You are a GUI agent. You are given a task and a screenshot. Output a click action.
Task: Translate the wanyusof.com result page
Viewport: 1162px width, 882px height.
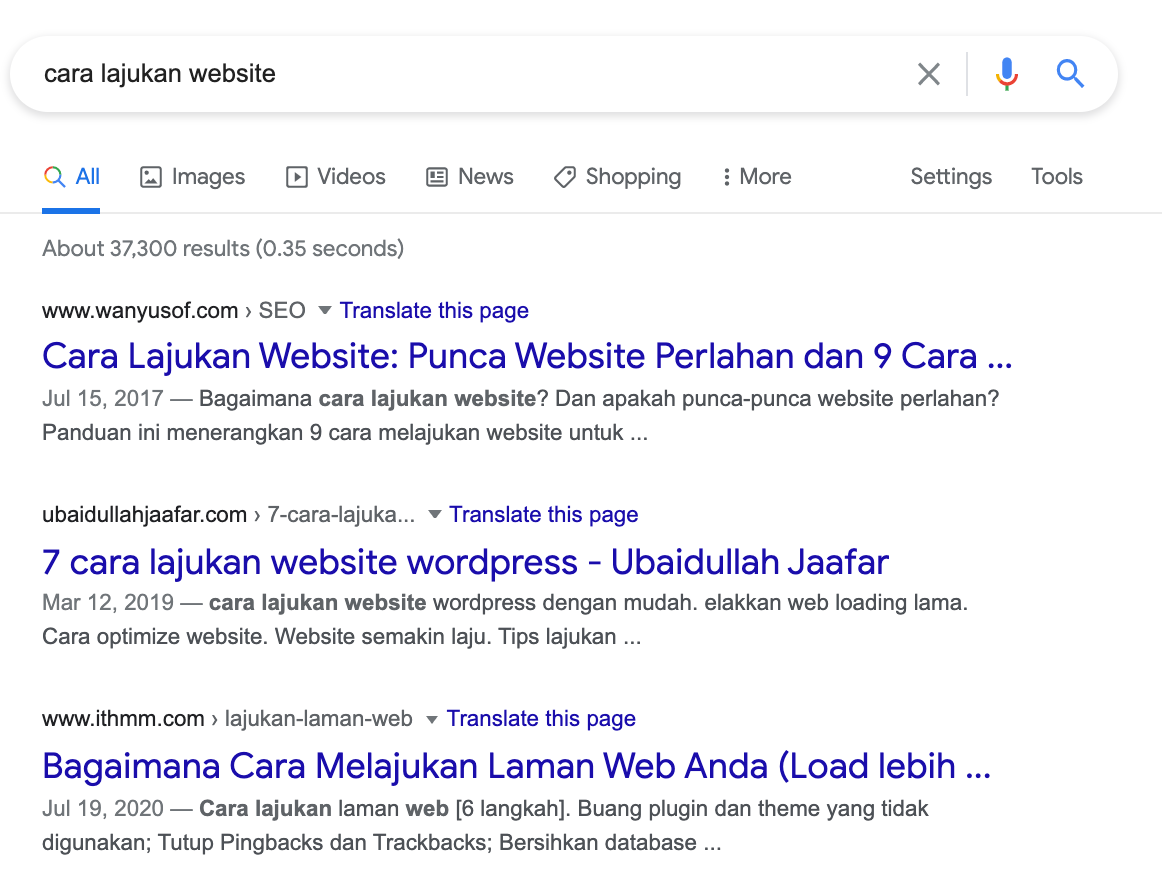(434, 311)
